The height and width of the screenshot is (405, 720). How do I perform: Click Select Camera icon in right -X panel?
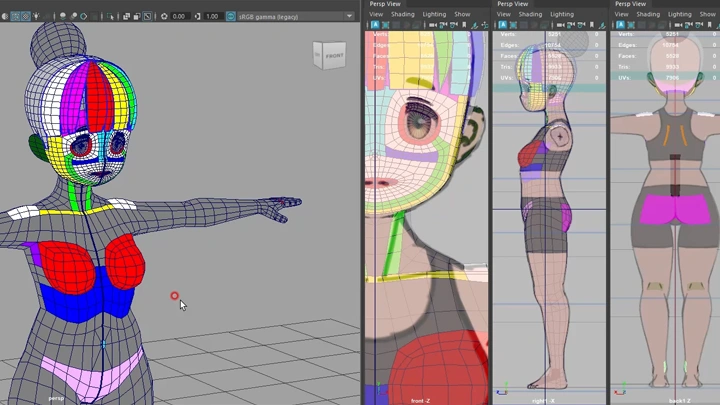560,25
